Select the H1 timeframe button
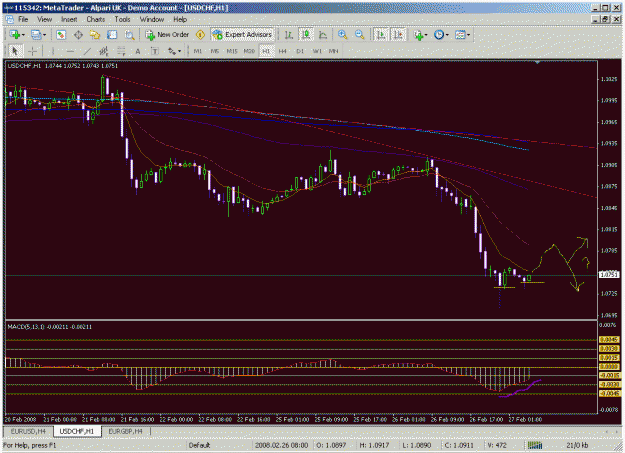The height and width of the screenshot is (453, 625). coord(266,51)
